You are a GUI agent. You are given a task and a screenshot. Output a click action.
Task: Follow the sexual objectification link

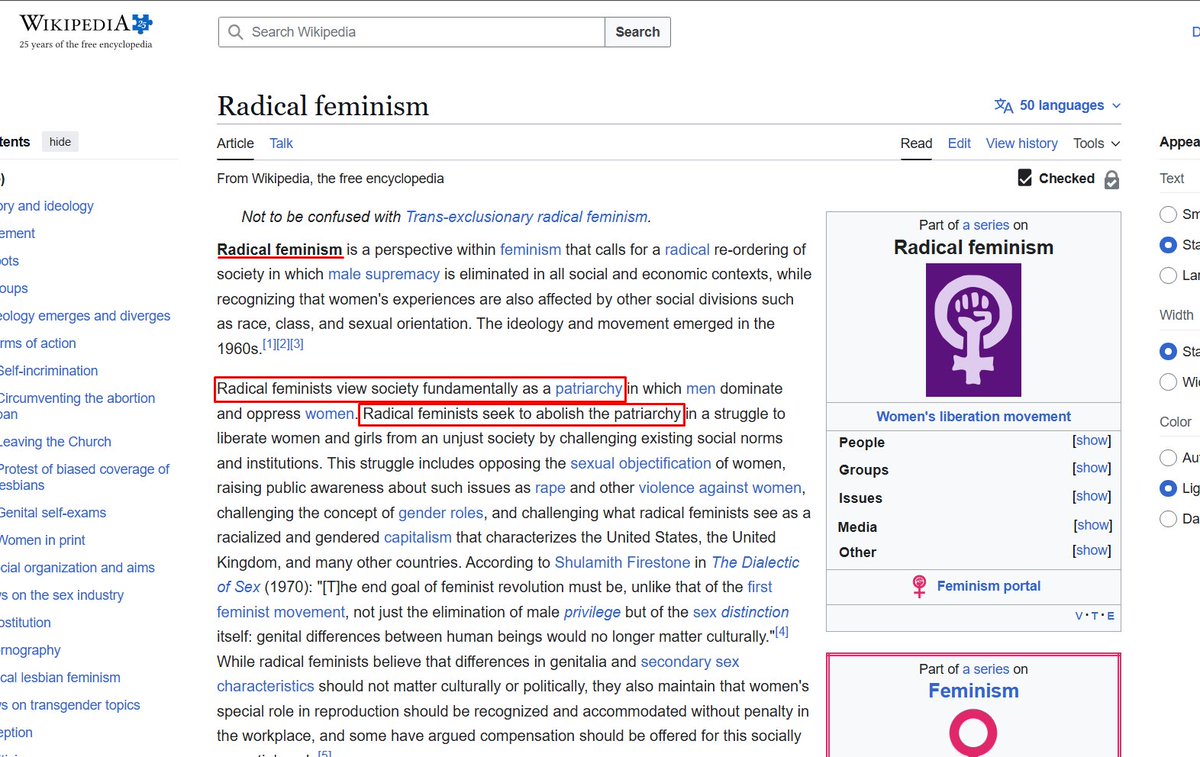641,463
